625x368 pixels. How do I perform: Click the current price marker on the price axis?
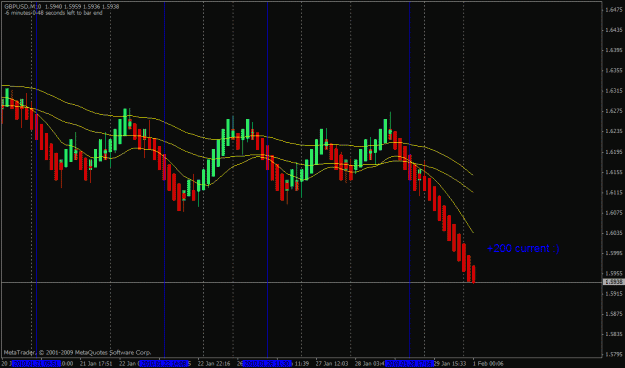tap(614, 282)
